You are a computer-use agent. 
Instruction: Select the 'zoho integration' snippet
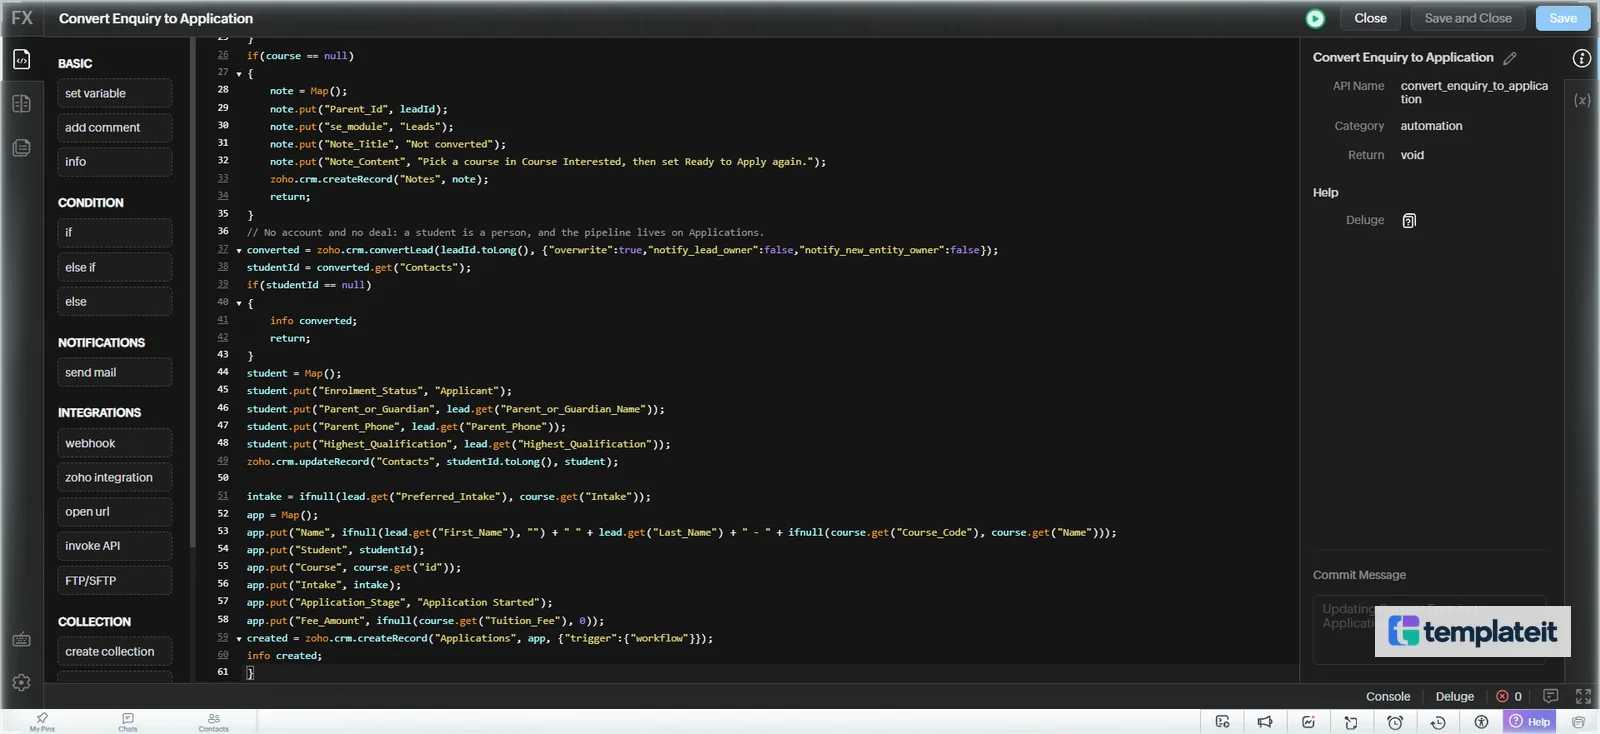pyautogui.click(x=114, y=477)
